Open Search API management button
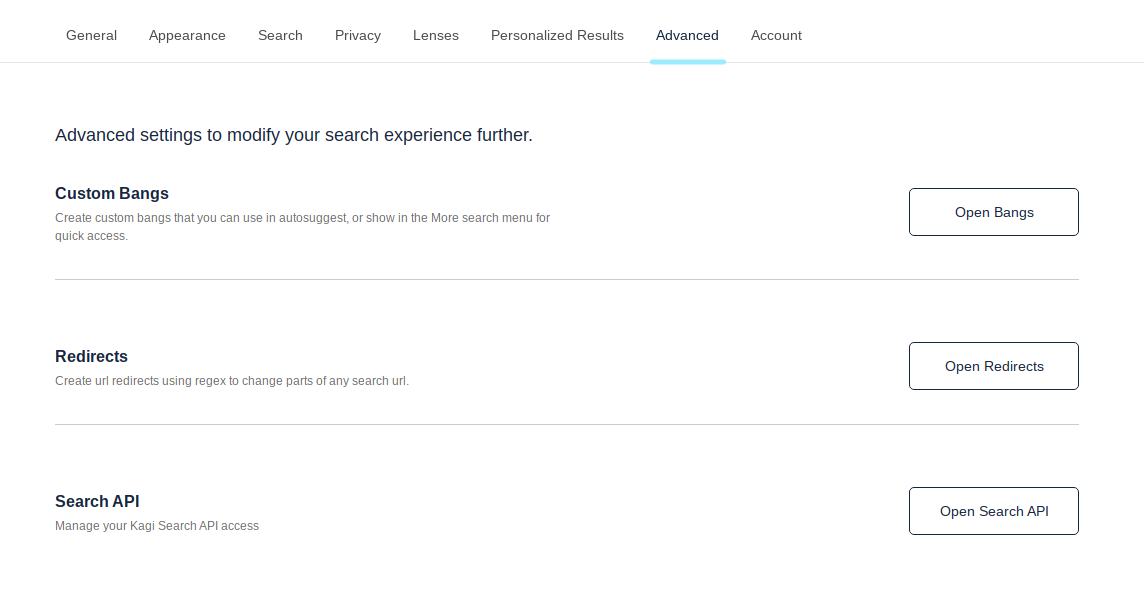Viewport: 1144px width, 590px height. pos(993,511)
